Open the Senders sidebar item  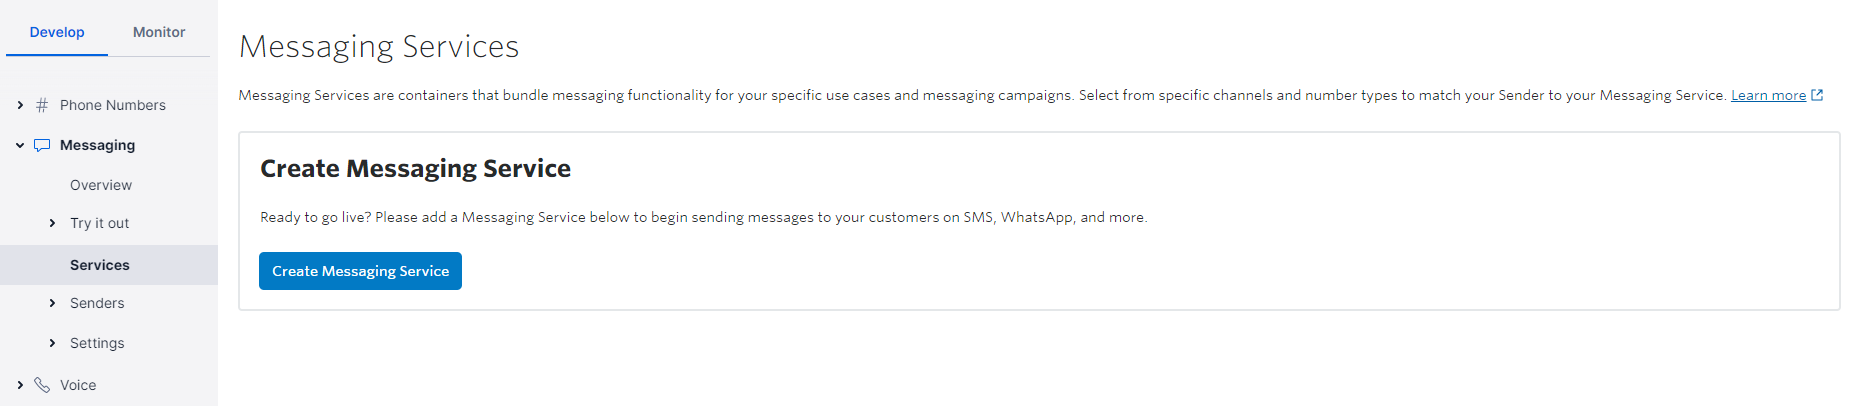[97, 303]
